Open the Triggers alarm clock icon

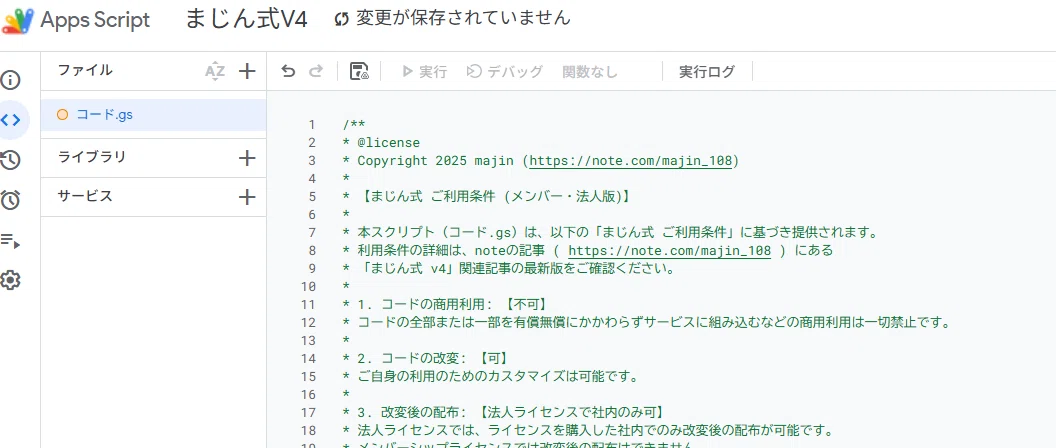[10, 200]
